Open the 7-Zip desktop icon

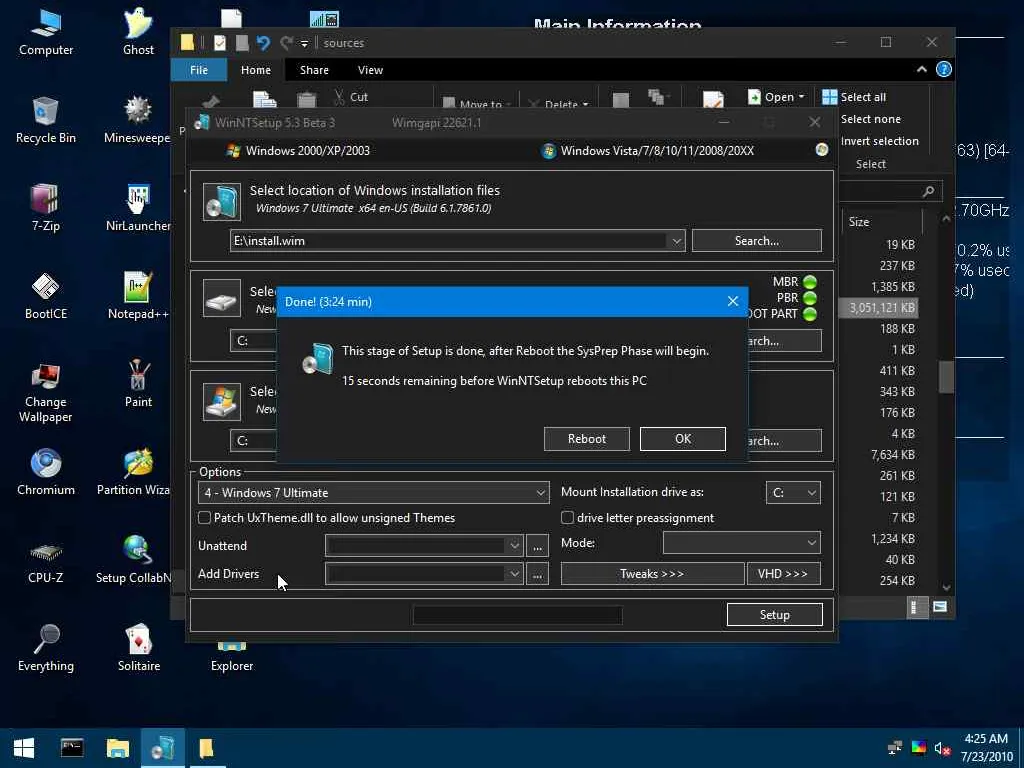46,208
